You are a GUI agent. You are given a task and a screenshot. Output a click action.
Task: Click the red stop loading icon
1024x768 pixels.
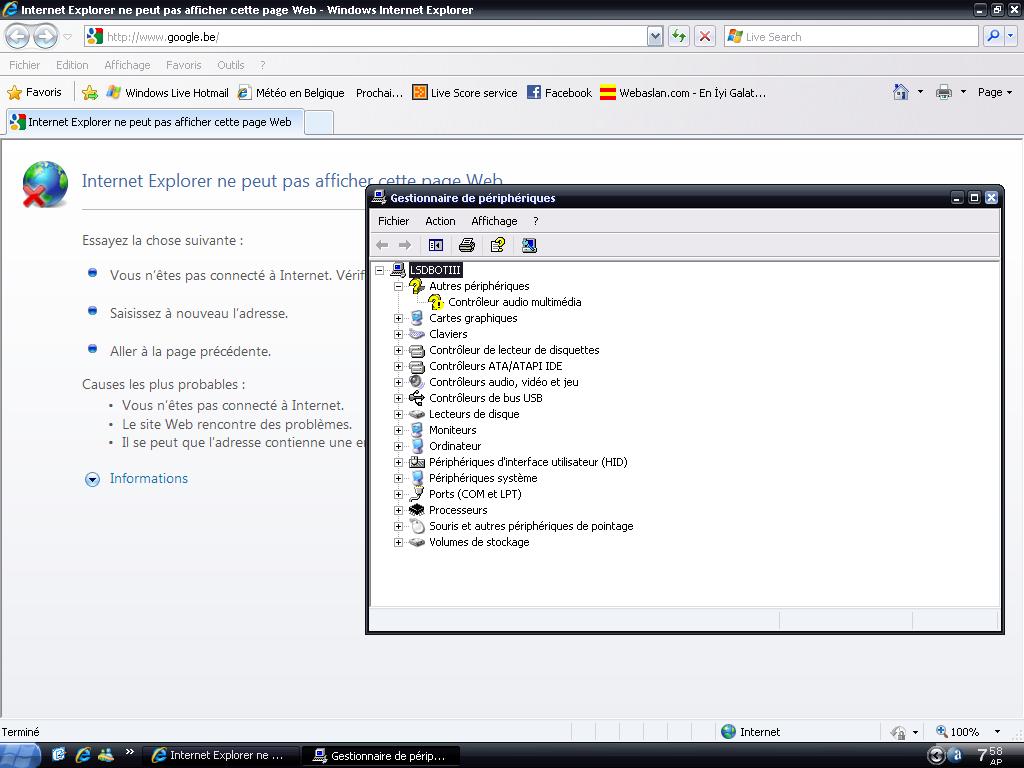tap(705, 36)
